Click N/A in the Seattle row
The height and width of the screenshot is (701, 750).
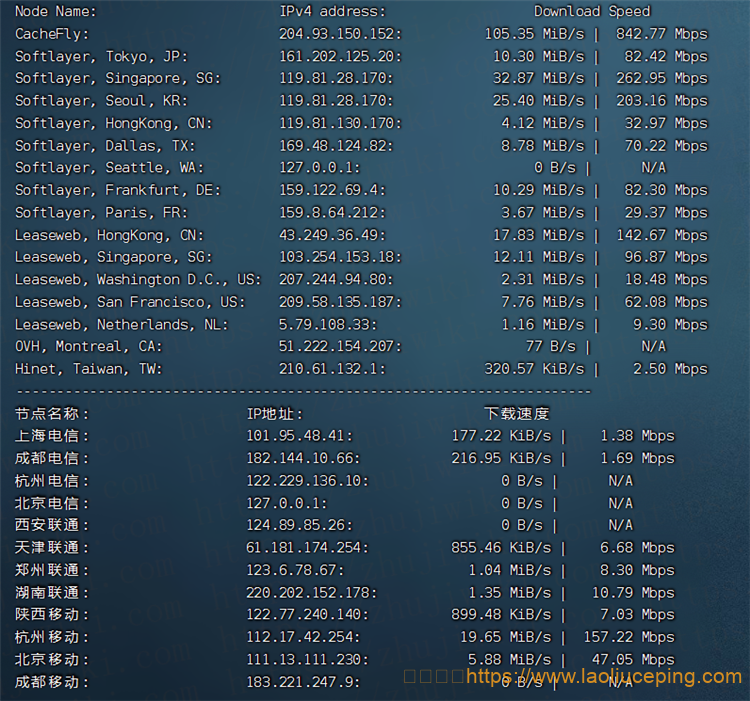tap(653, 168)
